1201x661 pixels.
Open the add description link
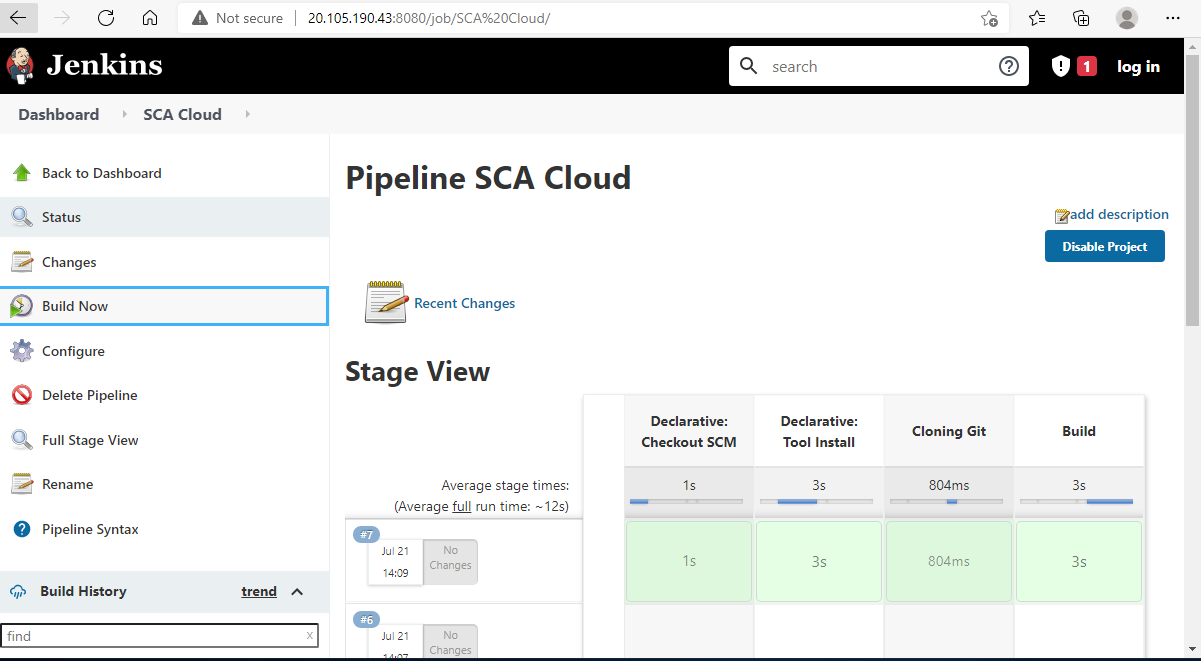click(1118, 214)
